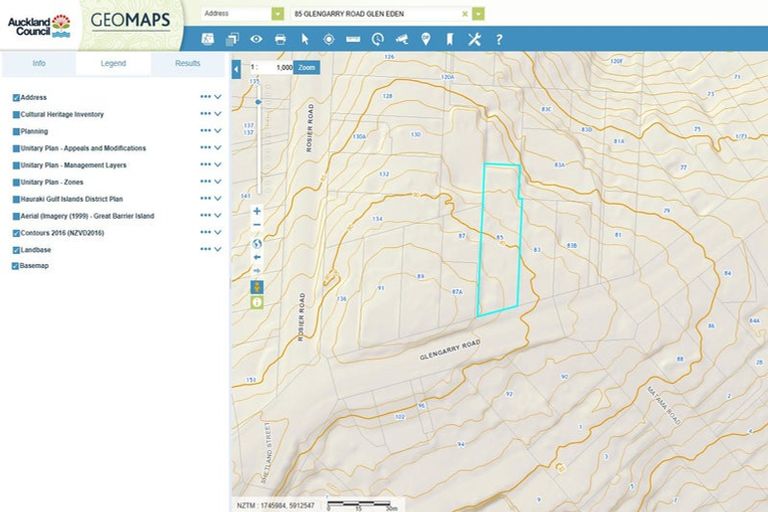Image resolution: width=768 pixels, height=512 pixels.
Task: Click the help question mark icon
Action: pos(499,39)
